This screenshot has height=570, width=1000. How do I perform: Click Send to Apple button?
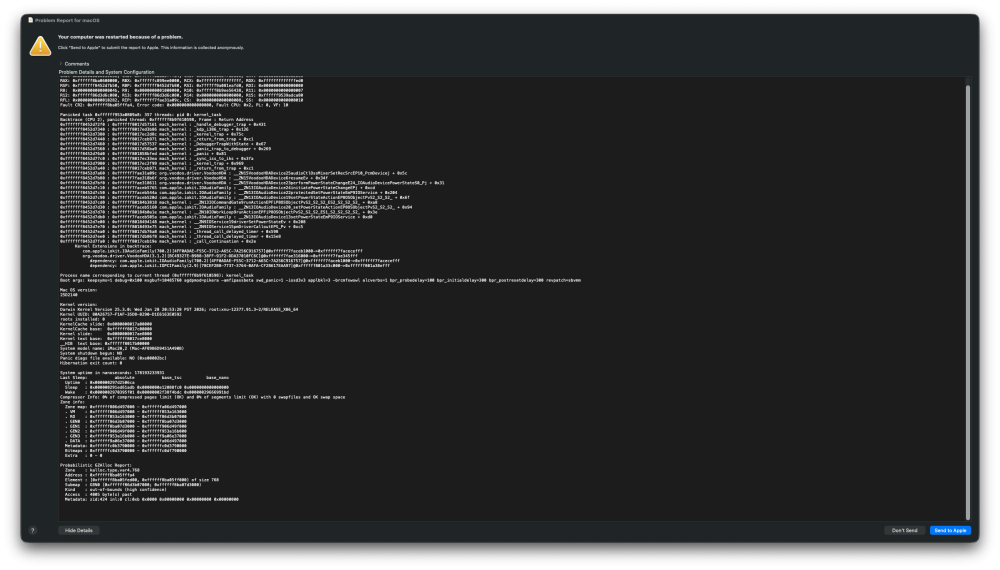coord(950,530)
